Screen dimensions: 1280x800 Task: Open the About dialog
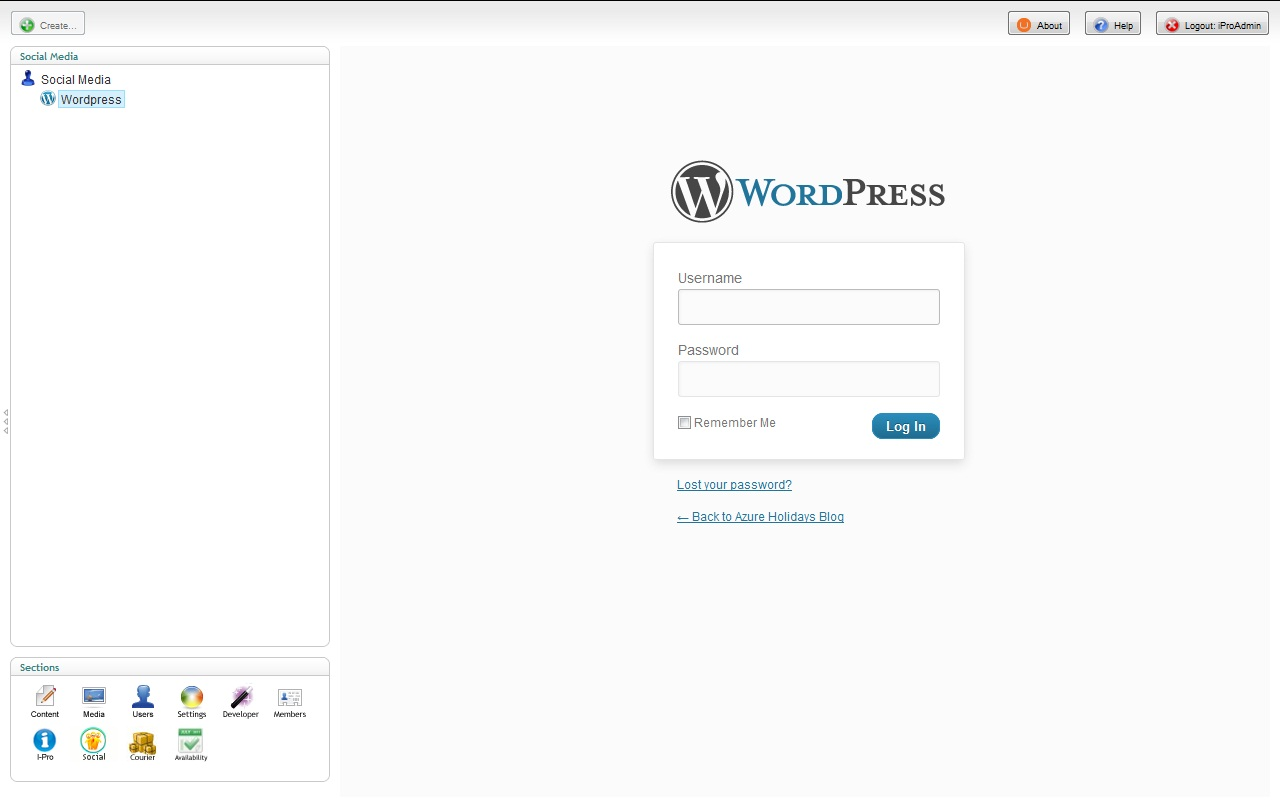tap(1039, 24)
